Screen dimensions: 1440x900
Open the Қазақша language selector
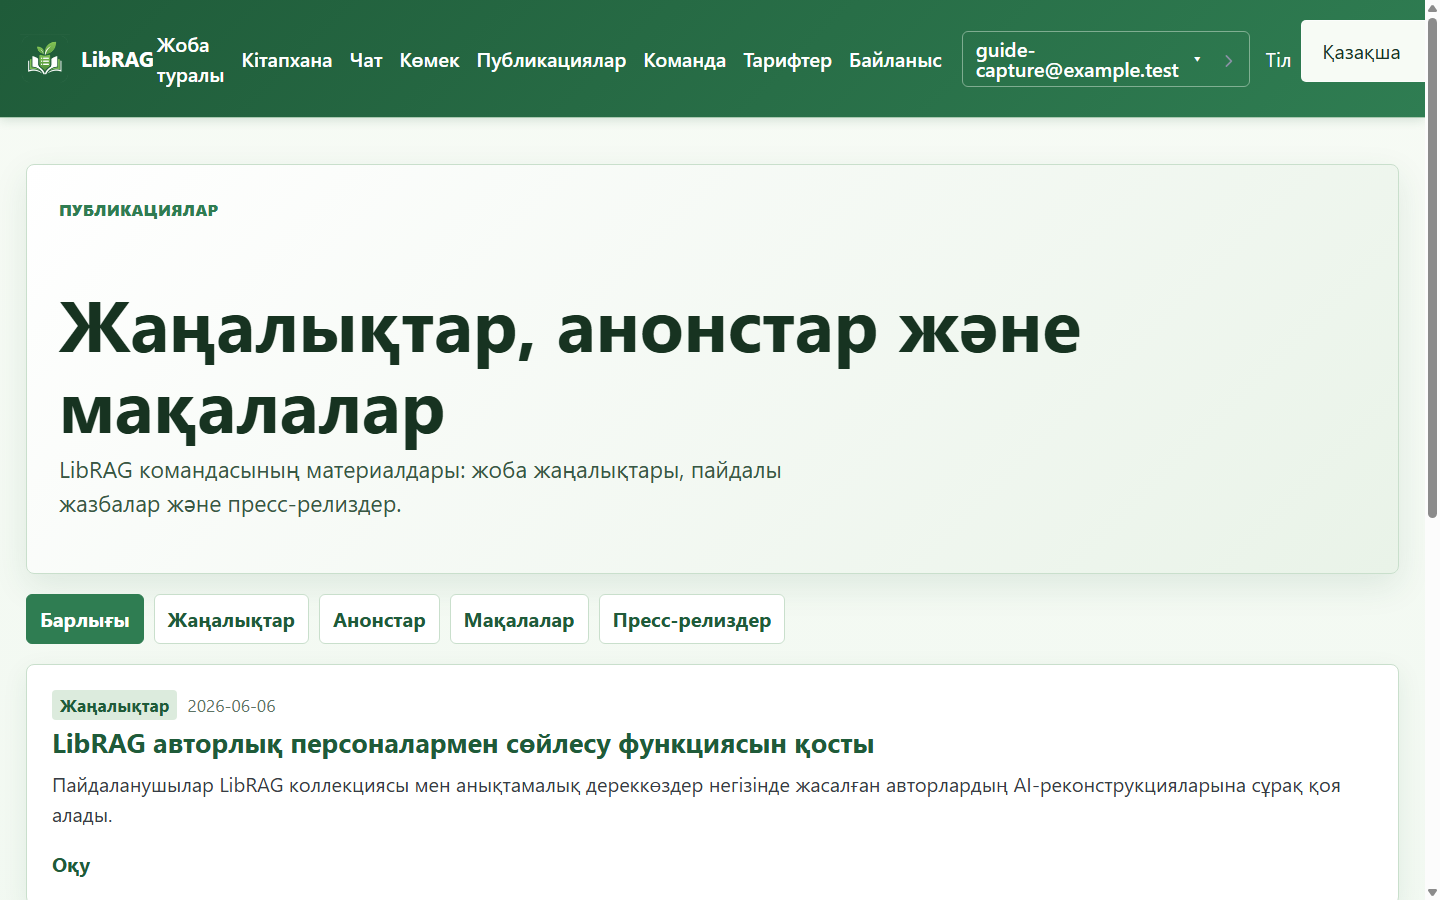pos(1362,52)
